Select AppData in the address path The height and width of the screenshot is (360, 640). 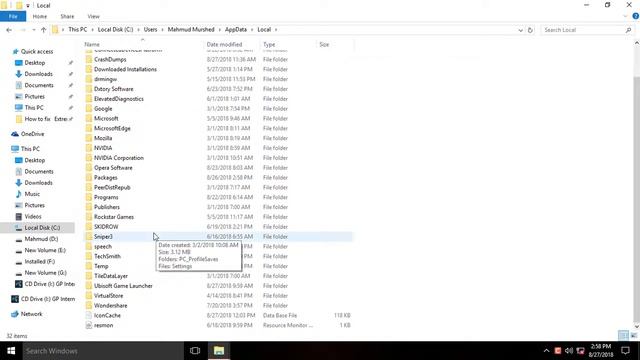click(x=236, y=29)
